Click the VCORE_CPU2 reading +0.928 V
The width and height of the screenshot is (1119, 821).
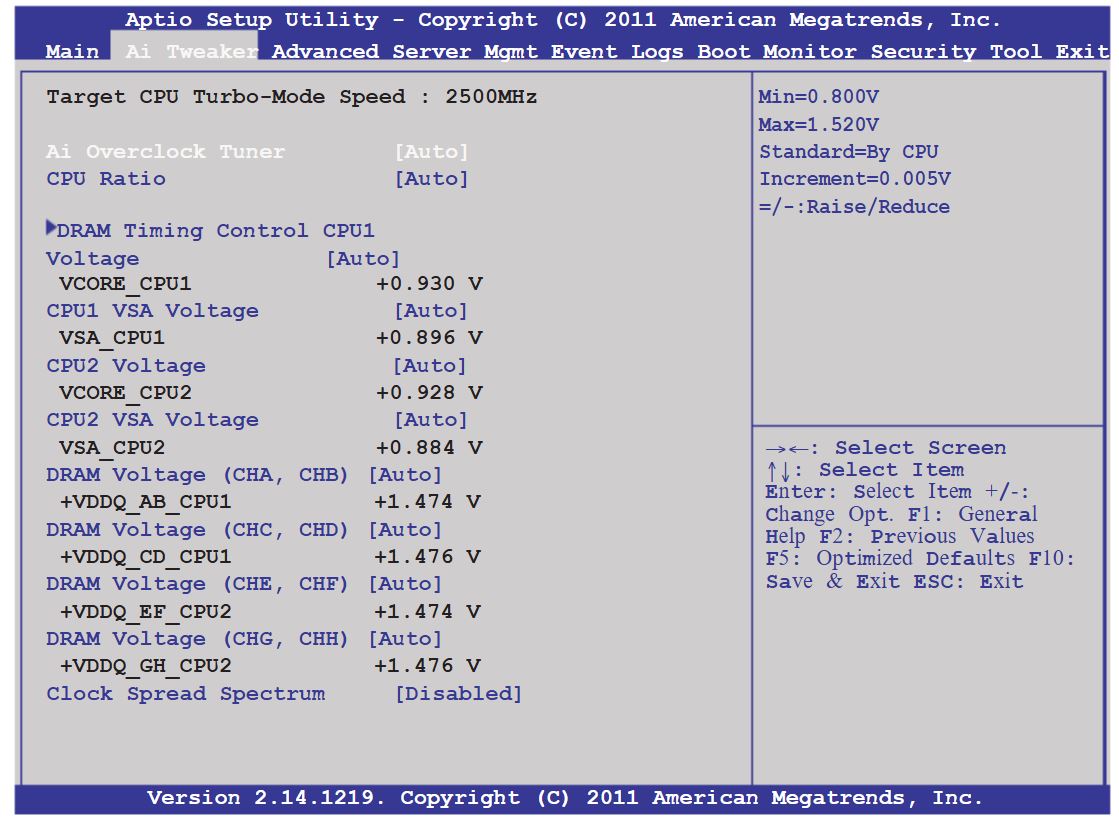[x=430, y=393]
